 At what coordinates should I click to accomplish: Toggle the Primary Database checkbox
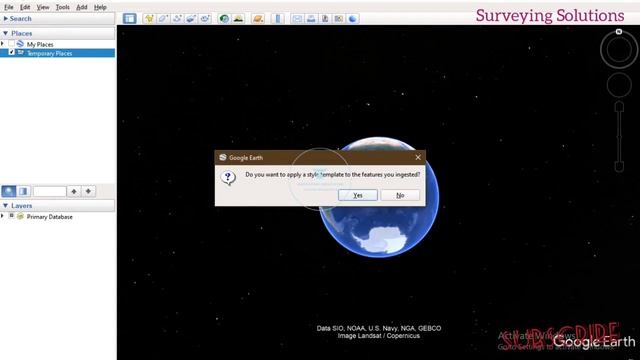pyautogui.click(x=11, y=216)
